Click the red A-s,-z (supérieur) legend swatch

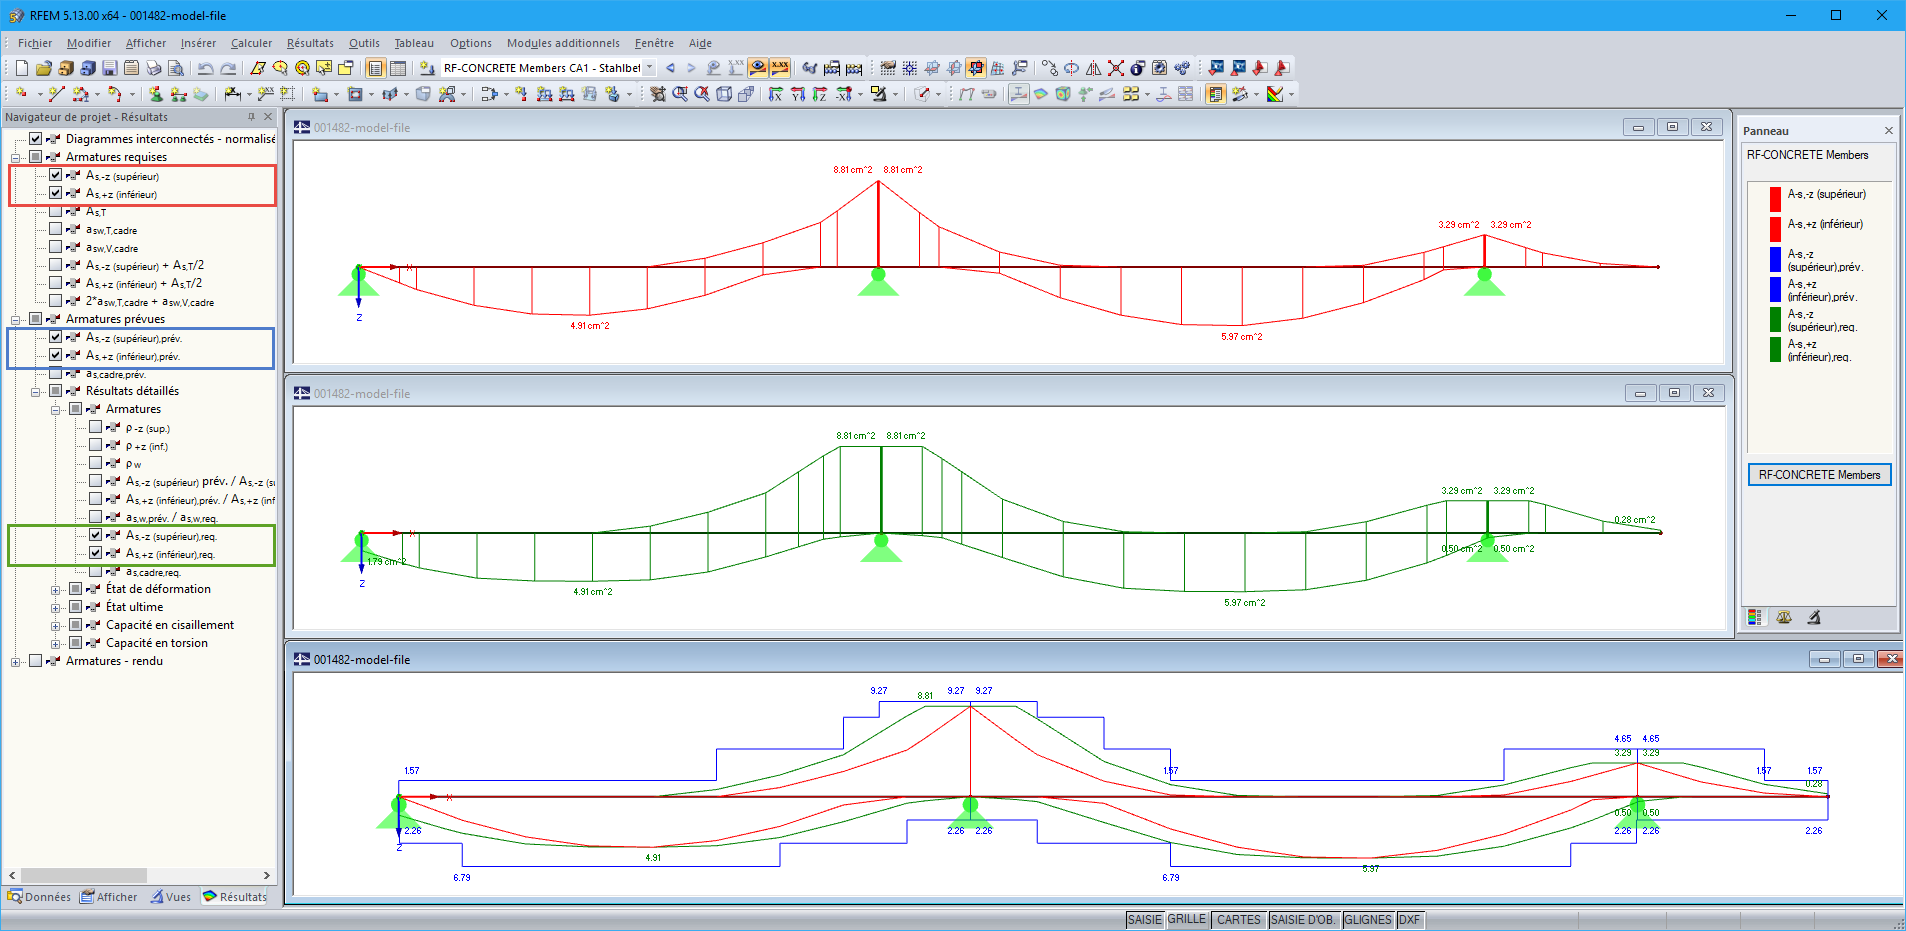[x=1775, y=199]
